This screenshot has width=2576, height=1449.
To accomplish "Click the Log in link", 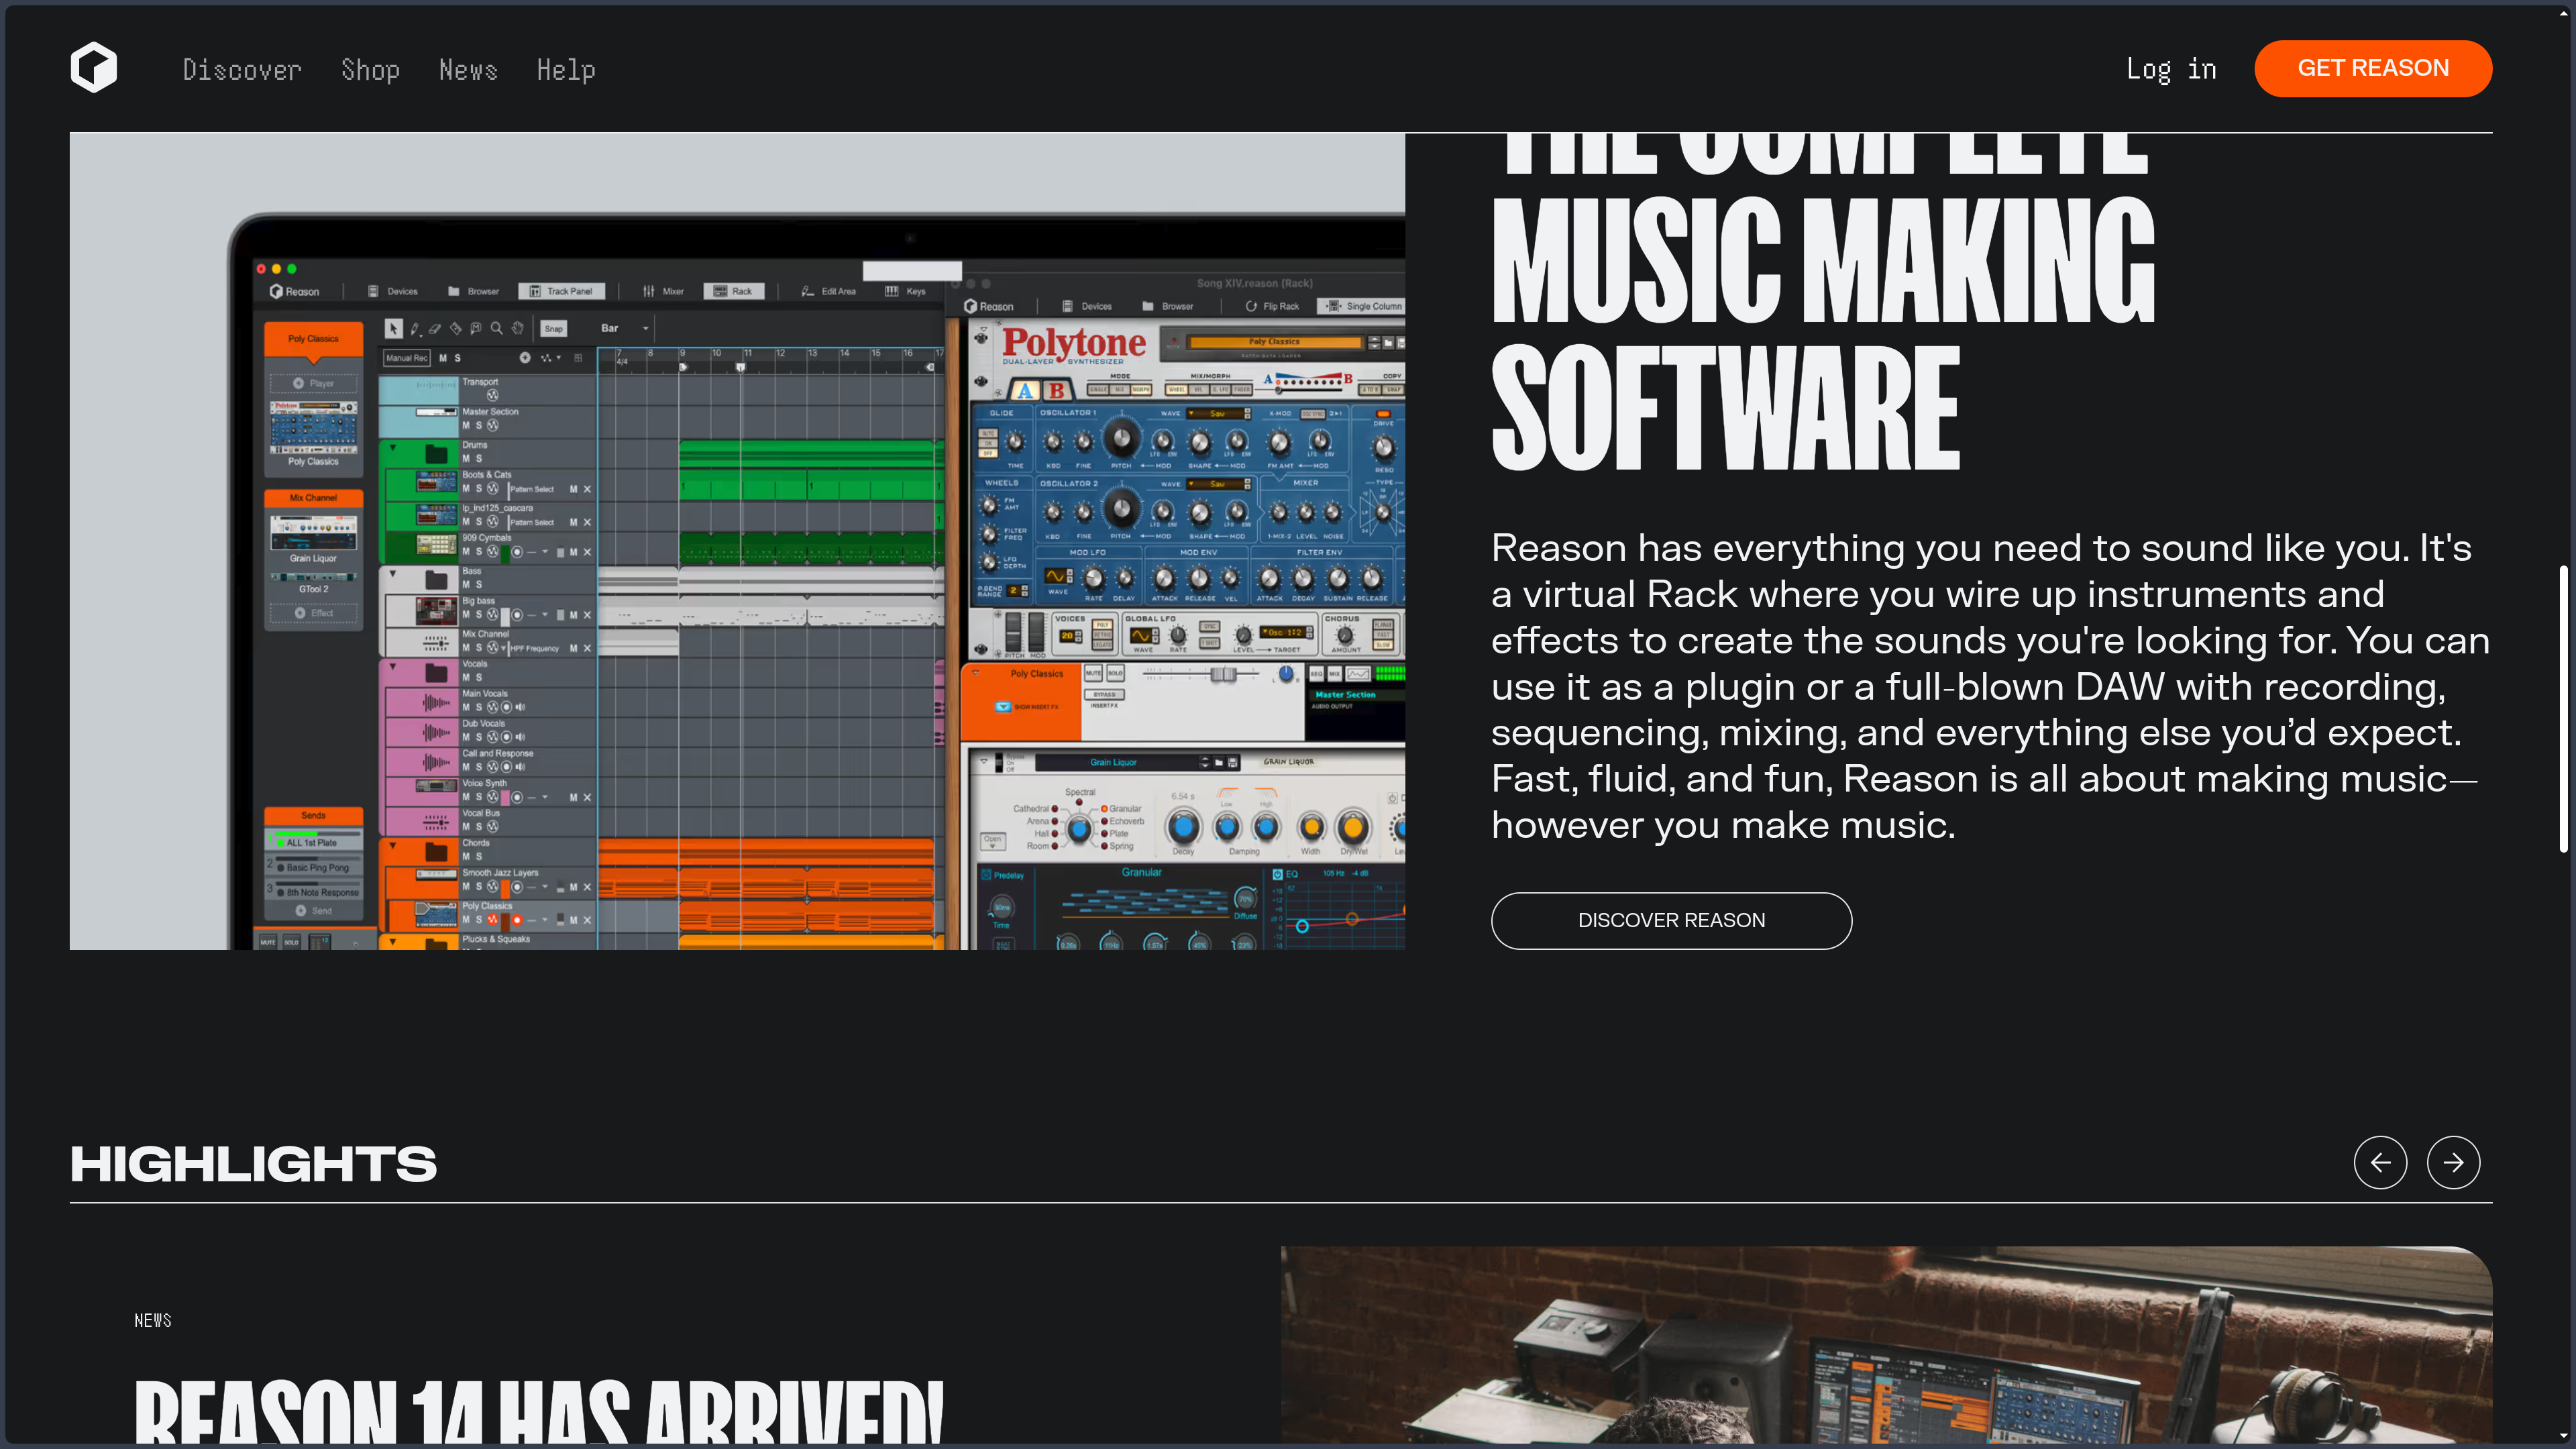I will tap(2171, 69).
